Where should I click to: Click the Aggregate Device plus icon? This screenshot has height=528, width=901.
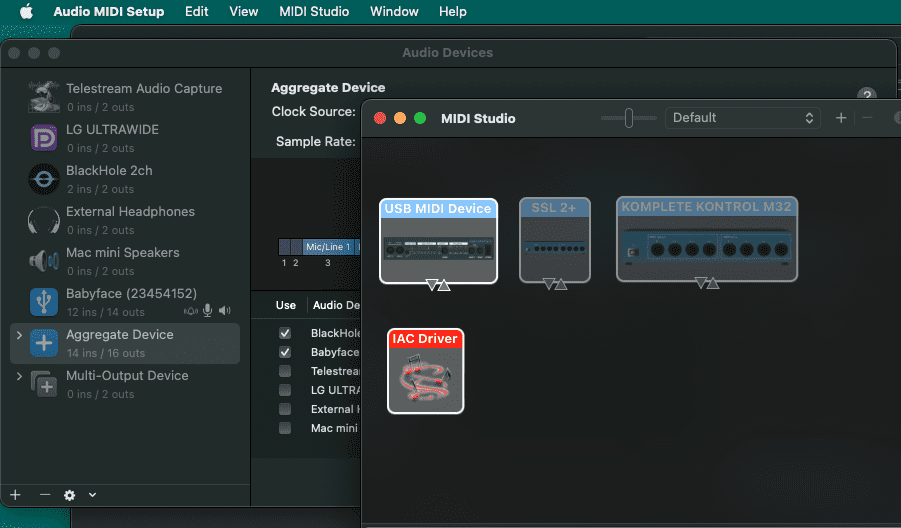tap(44, 343)
